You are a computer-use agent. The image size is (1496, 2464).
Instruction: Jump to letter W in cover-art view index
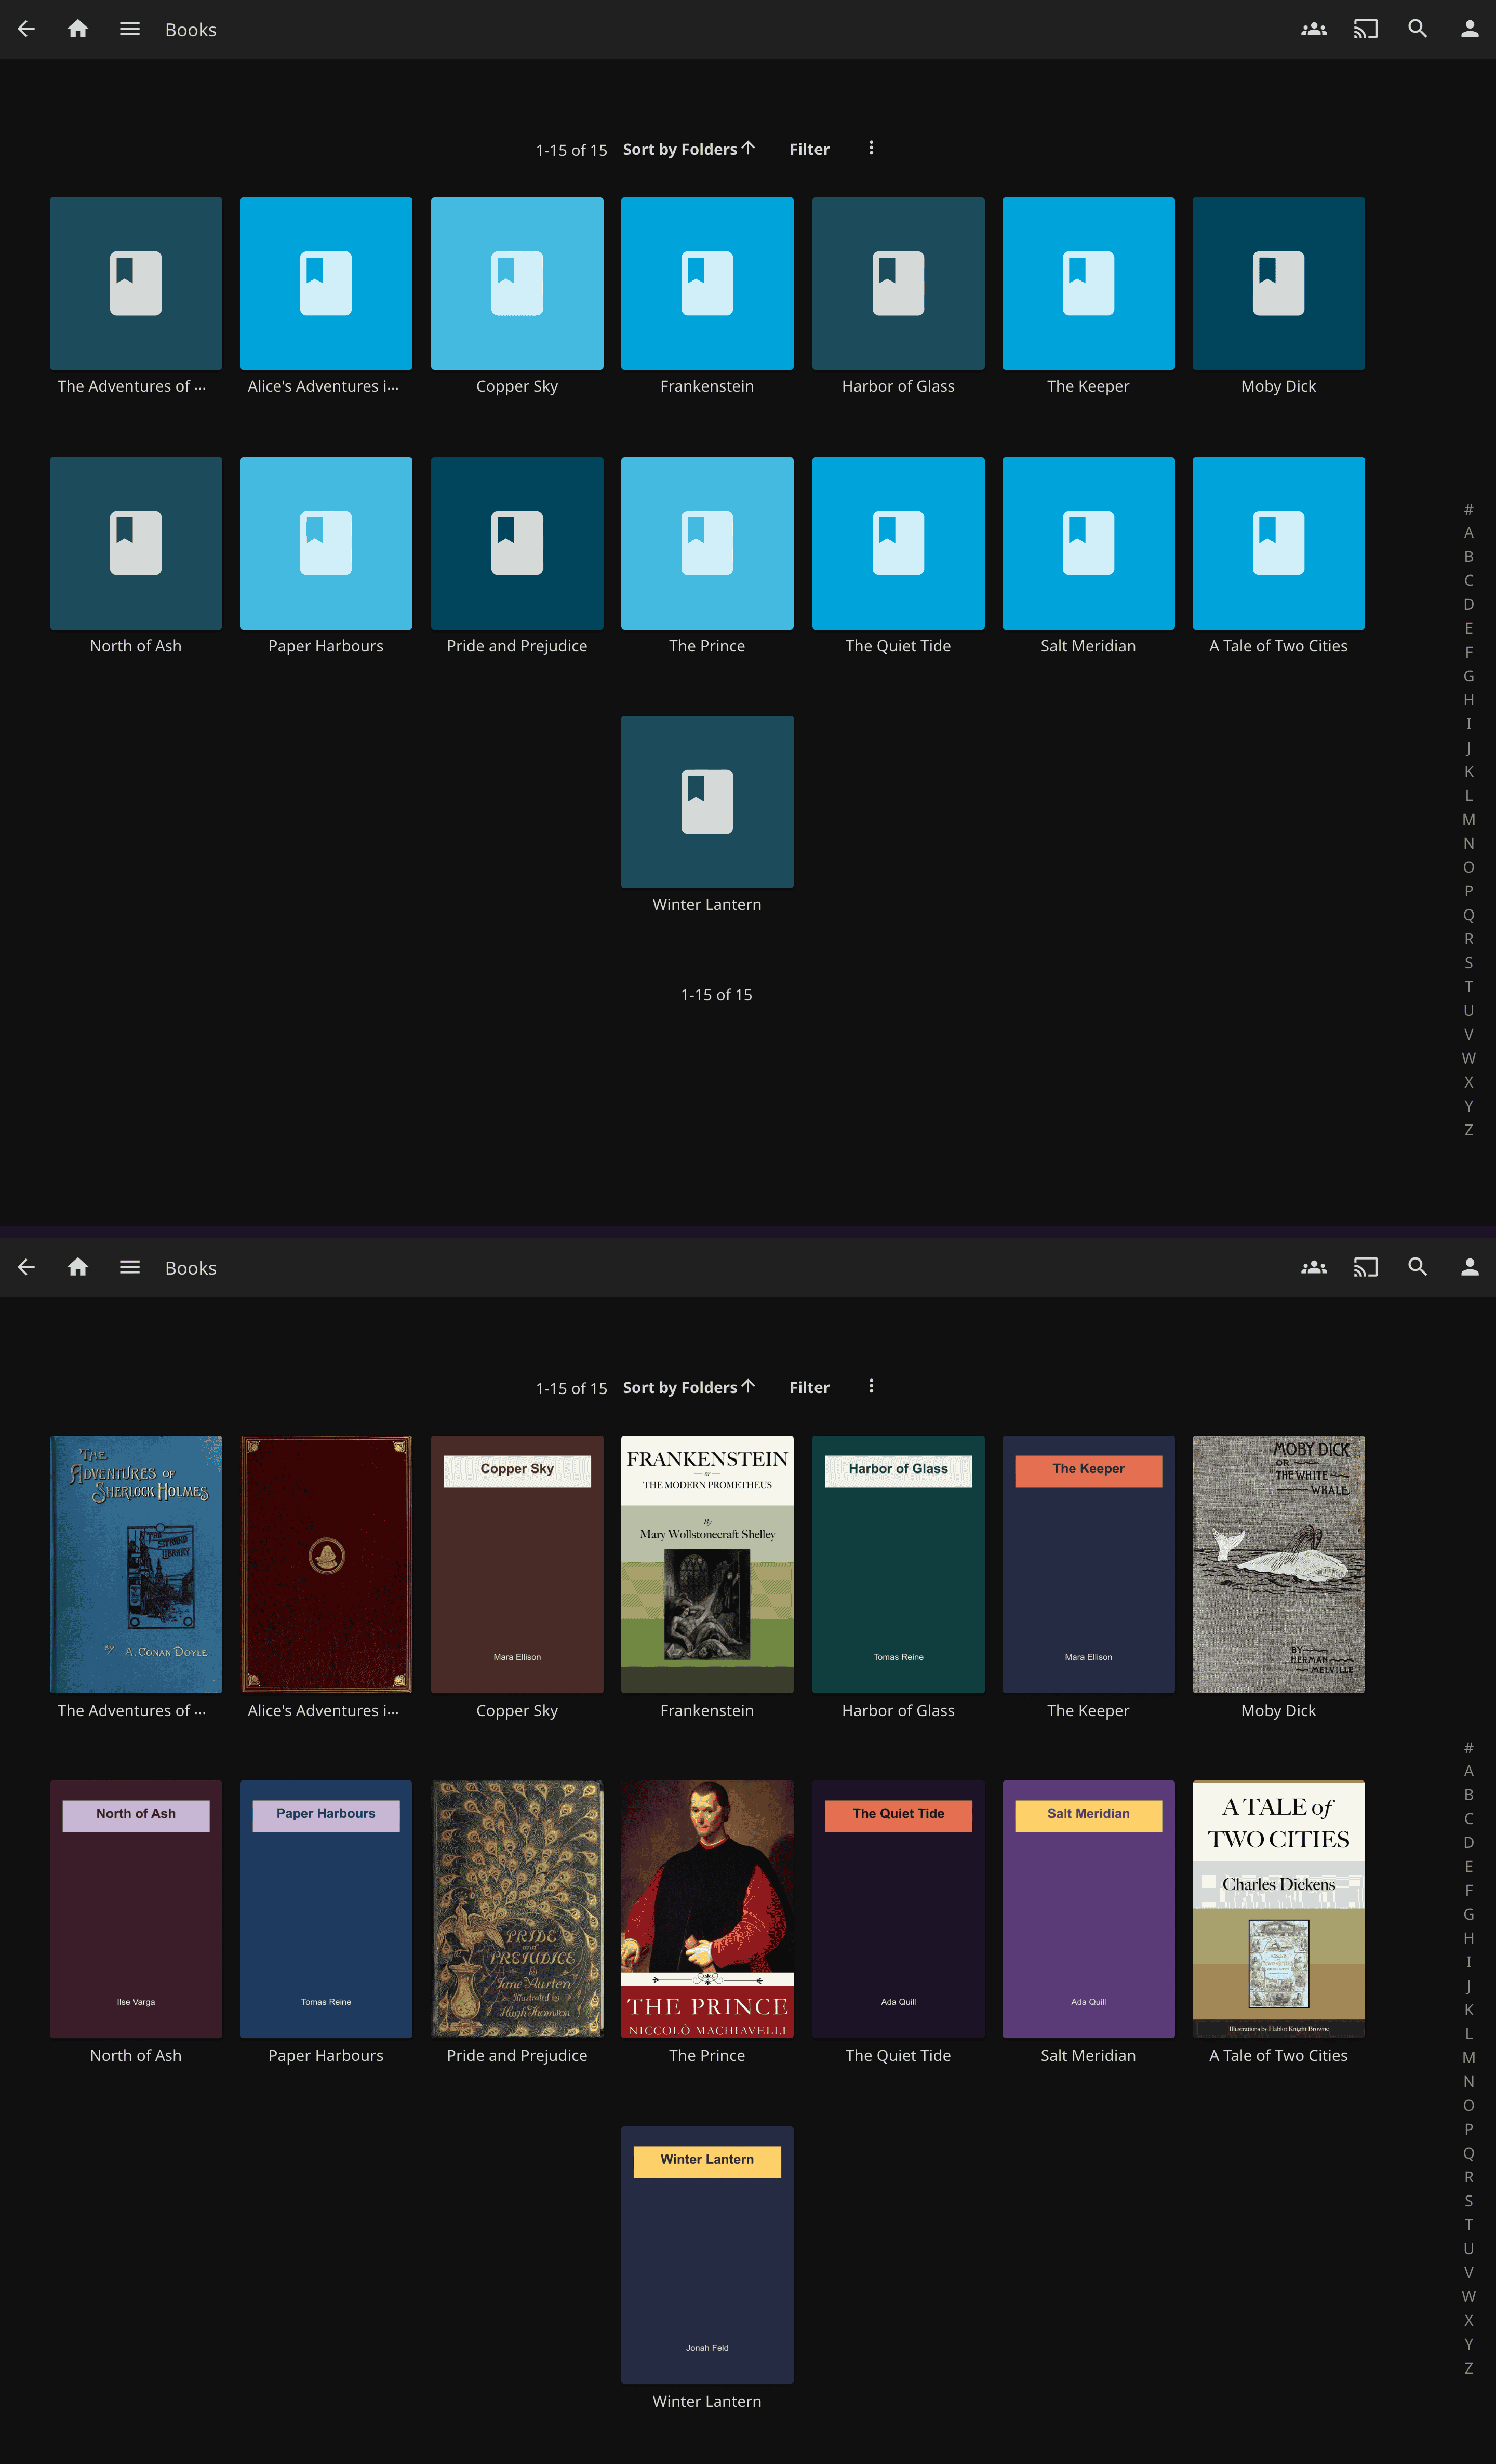[x=1468, y=2296]
